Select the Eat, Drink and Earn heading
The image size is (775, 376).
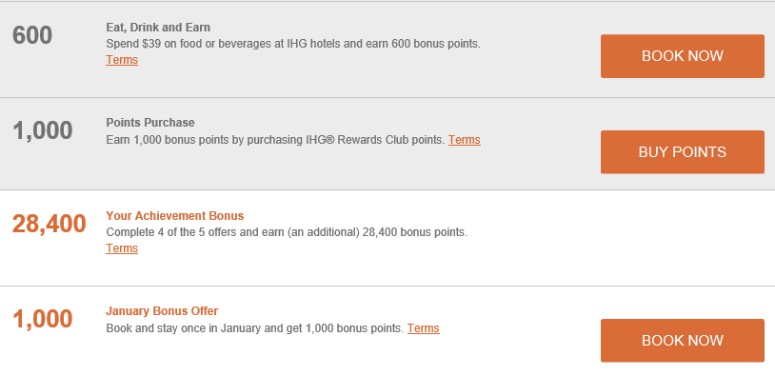[x=158, y=28]
